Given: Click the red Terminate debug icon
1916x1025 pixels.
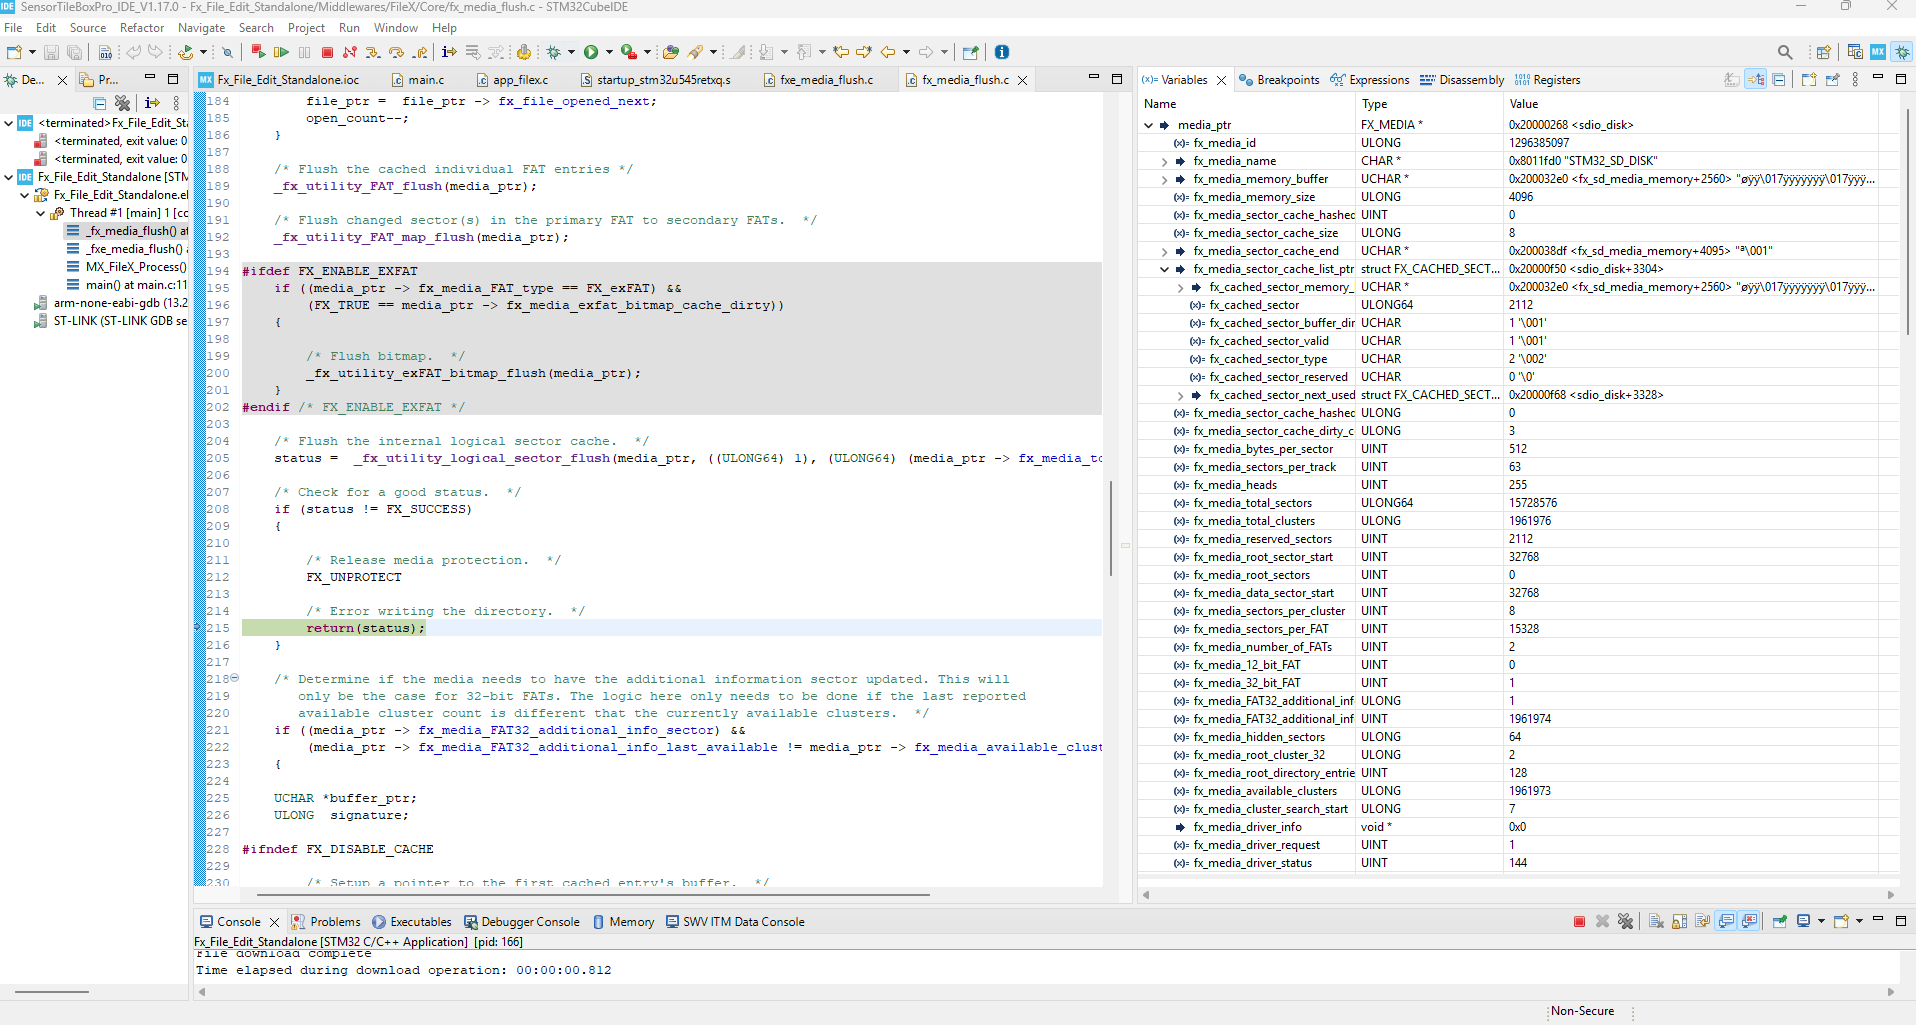Looking at the screenshot, I should coord(327,52).
